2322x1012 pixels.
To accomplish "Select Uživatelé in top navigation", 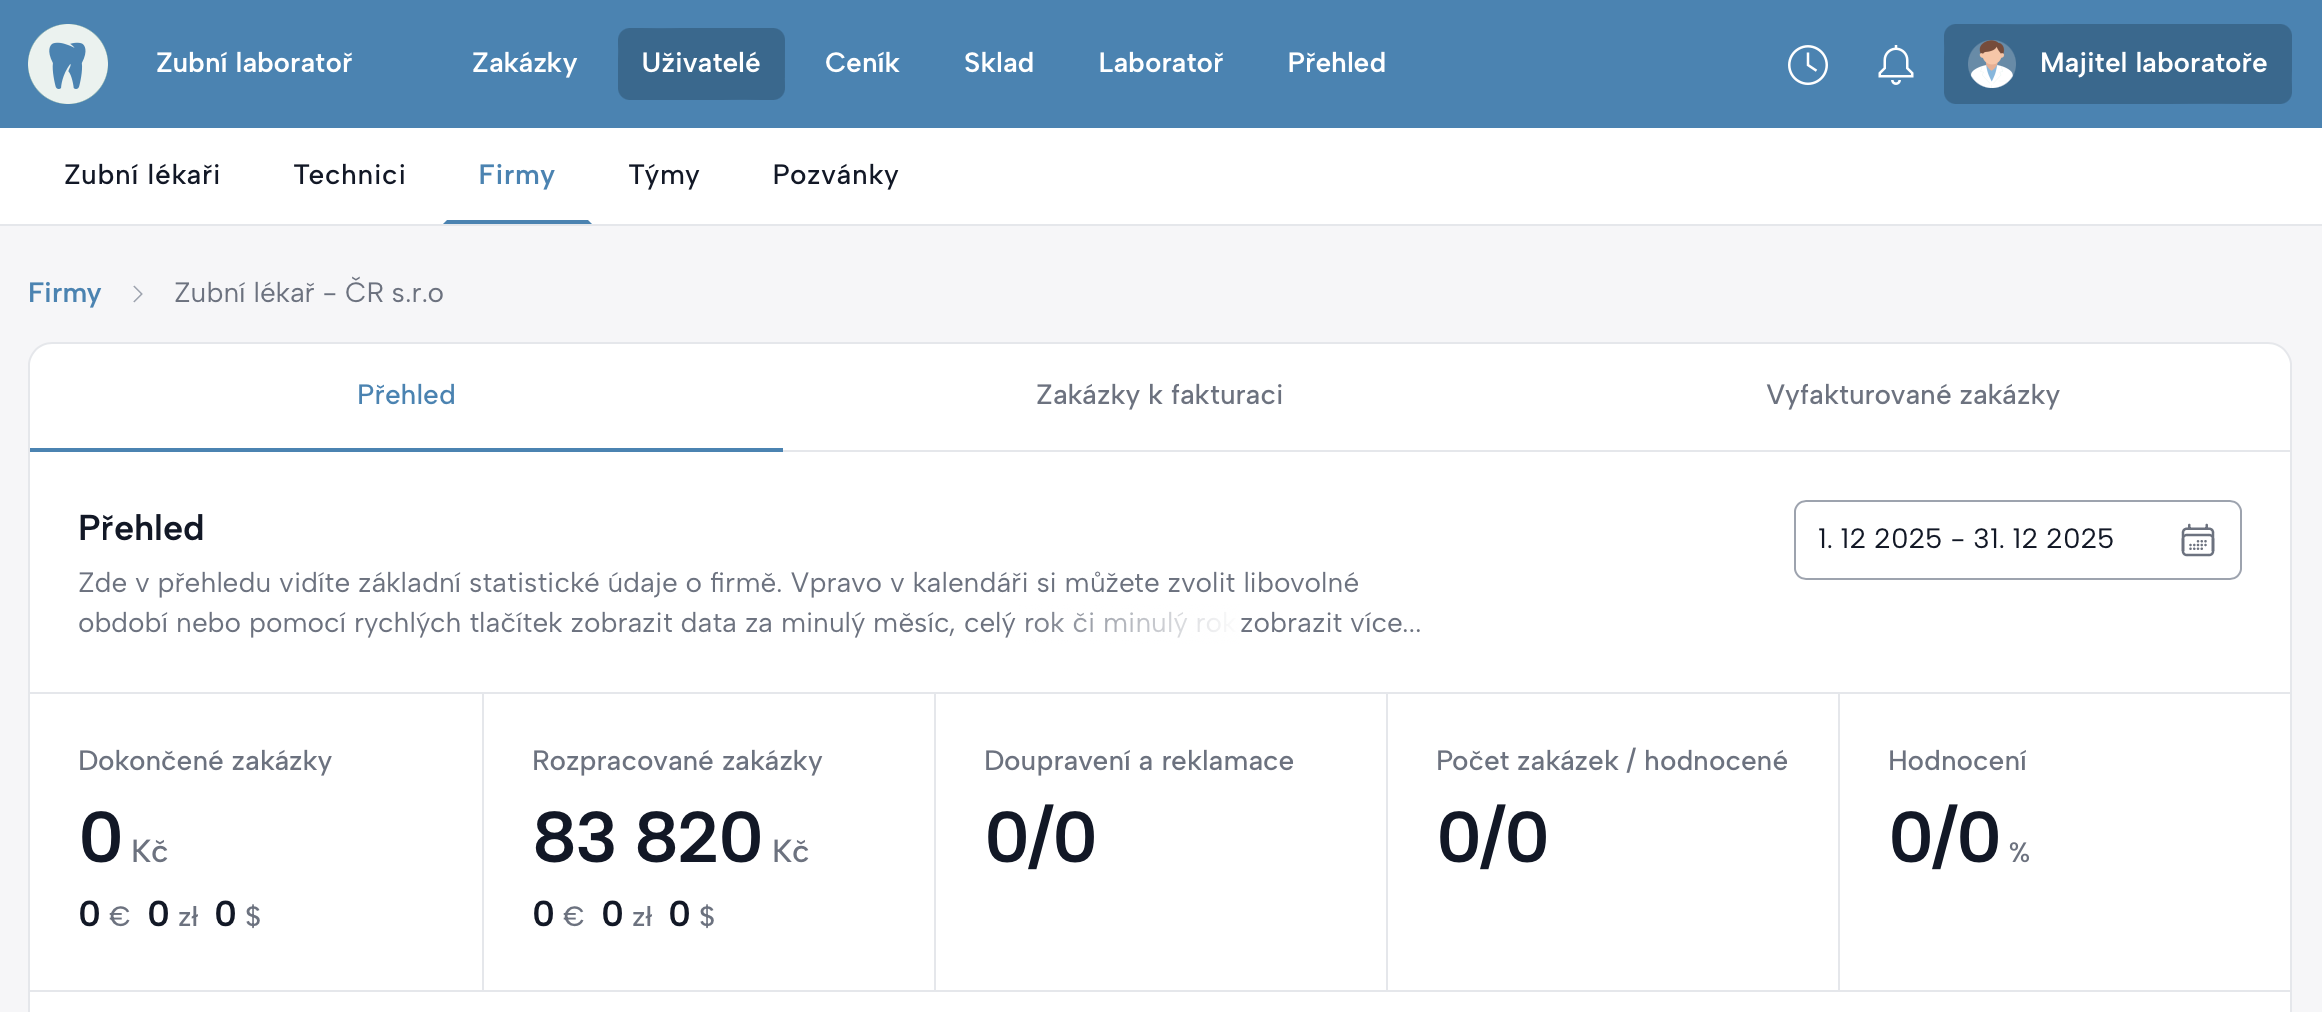I will [x=700, y=64].
